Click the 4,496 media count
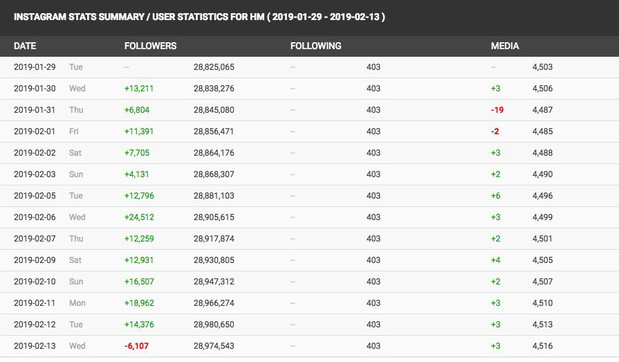 pos(542,196)
